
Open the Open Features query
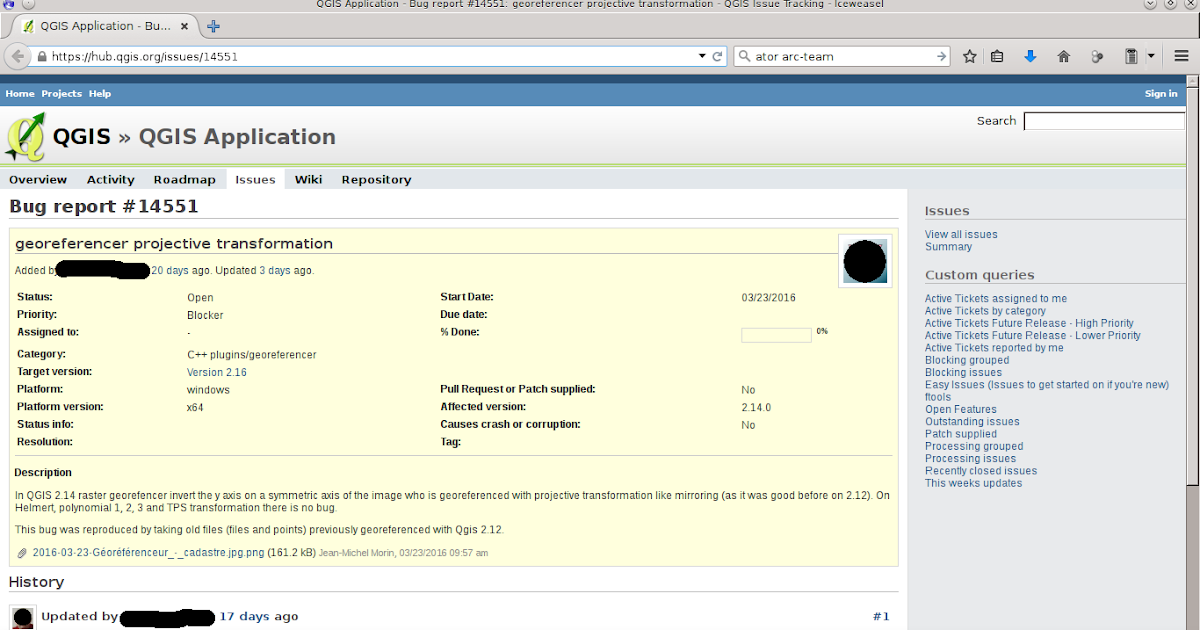click(961, 409)
